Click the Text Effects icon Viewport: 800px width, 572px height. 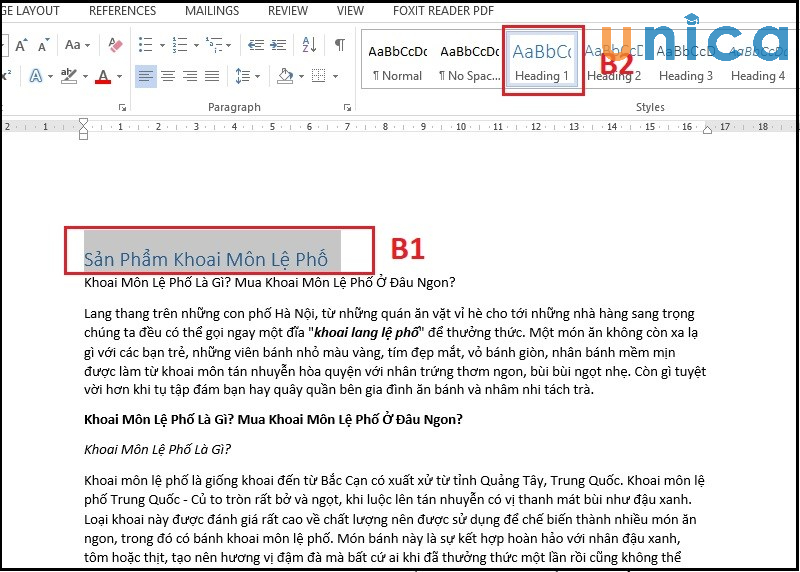point(35,76)
